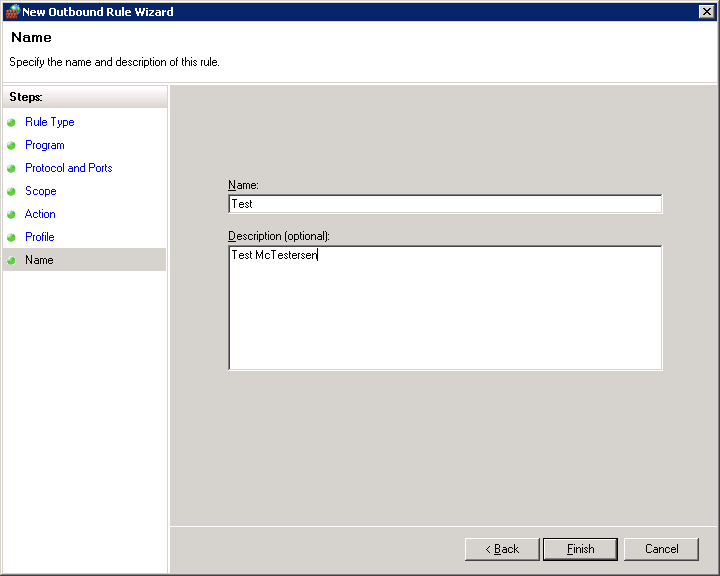The height and width of the screenshot is (576, 720).
Task: Click the firewall wizard icon in title bar
Action: point(12,11)
